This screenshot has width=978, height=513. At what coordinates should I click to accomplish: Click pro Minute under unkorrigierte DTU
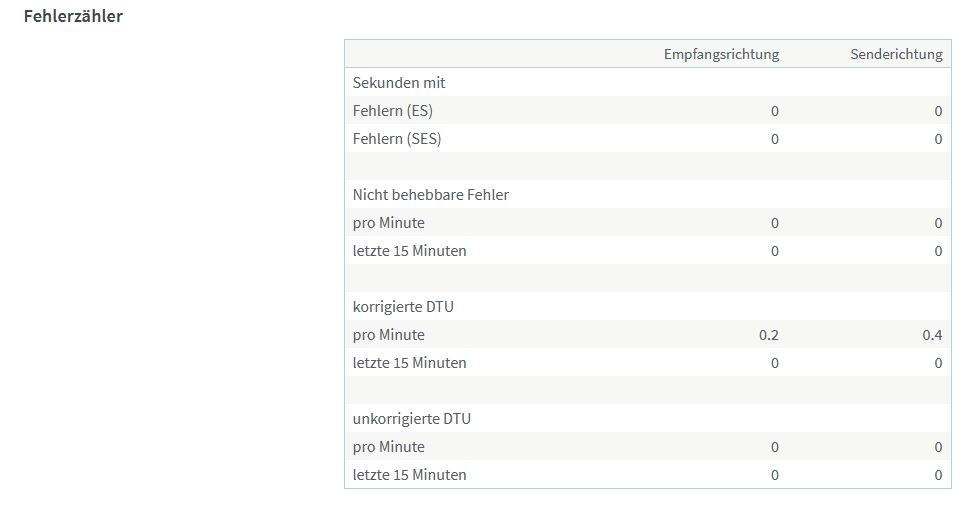tap(389, 447)
